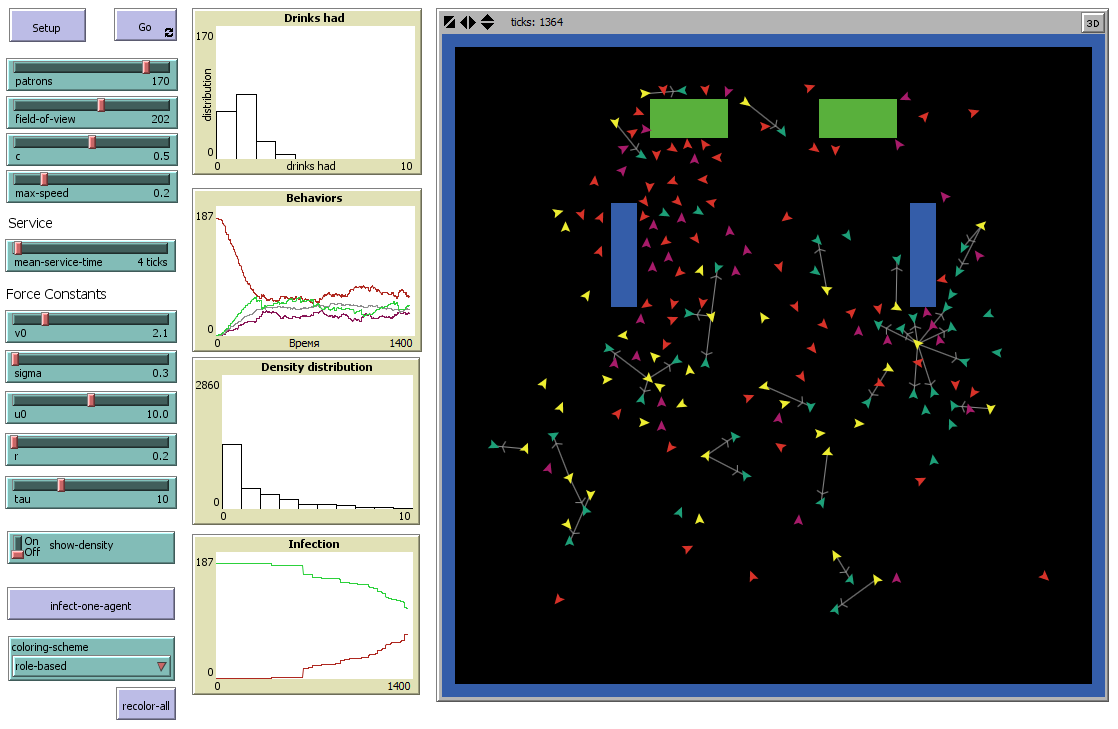Image resolution: width=1118 pixels, height=729 pixels.
Task: Click the diagonal resize icon in view toolbar
Action: (x=450, y=22)
